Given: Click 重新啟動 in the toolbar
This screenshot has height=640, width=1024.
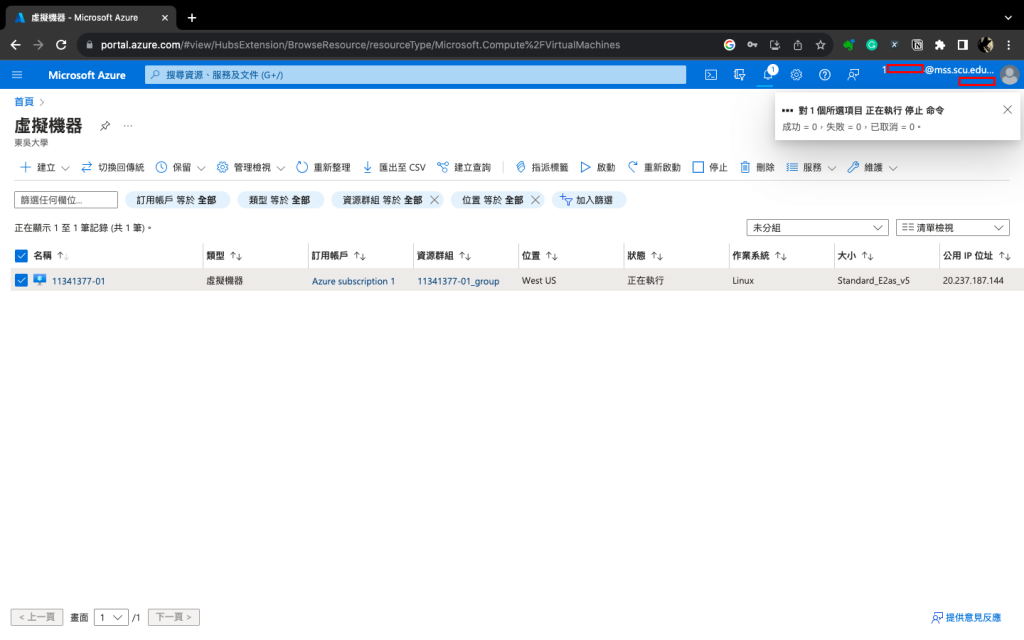Looking at the screenshot, I should (654, 167).
